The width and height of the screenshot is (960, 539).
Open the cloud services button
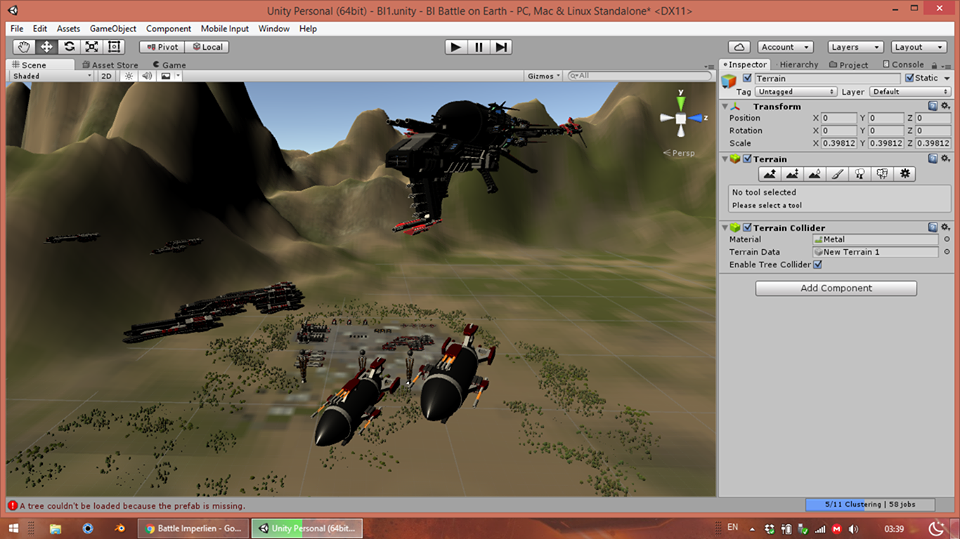coord(739,47)
